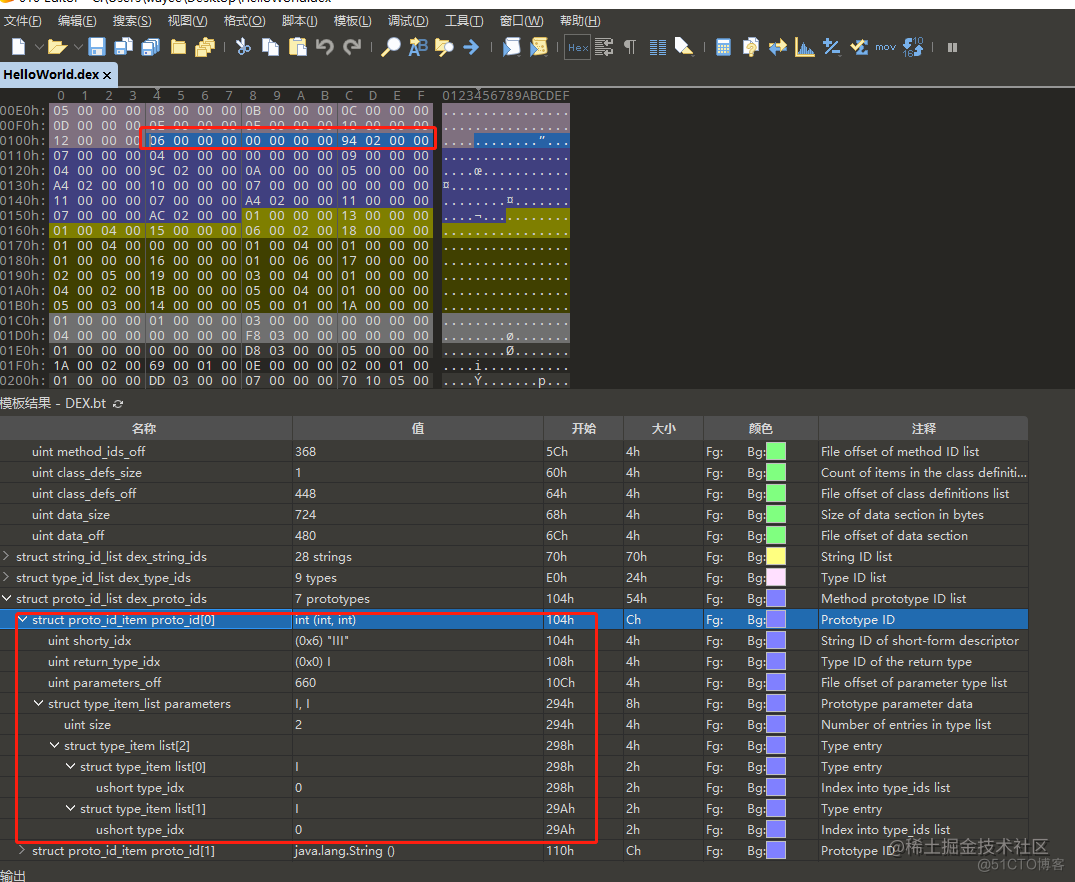Image resolution: width=1075 pixels, height=882 pixels.
Task: Collapse the proto_id[0] struct node
Action: coord(23,619)
